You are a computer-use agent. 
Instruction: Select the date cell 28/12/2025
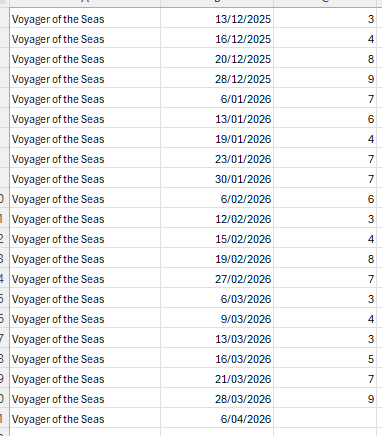coord(217,78)
